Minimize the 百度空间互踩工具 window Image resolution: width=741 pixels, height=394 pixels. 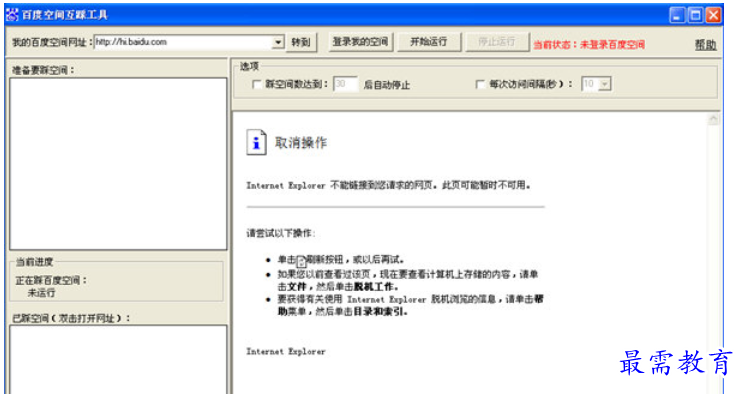[677, 16]
